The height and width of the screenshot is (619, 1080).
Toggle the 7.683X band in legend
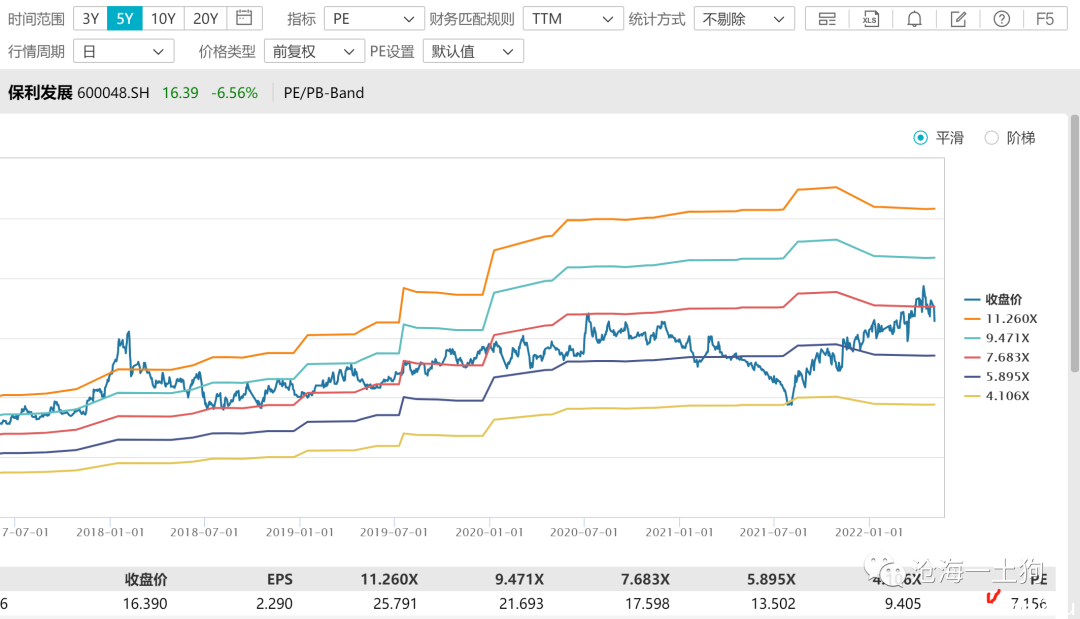(997, 357)
